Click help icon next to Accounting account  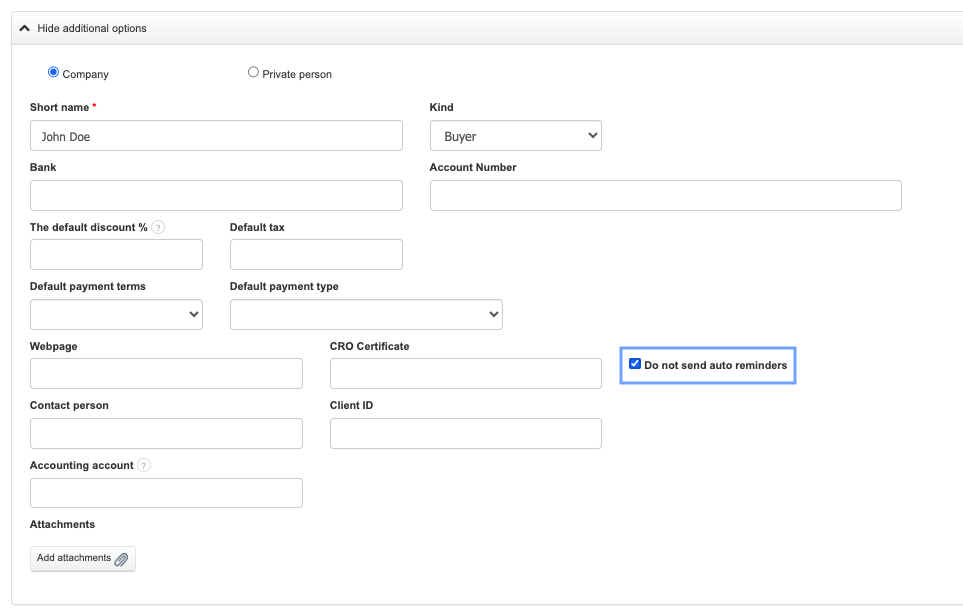coord(144,465)
